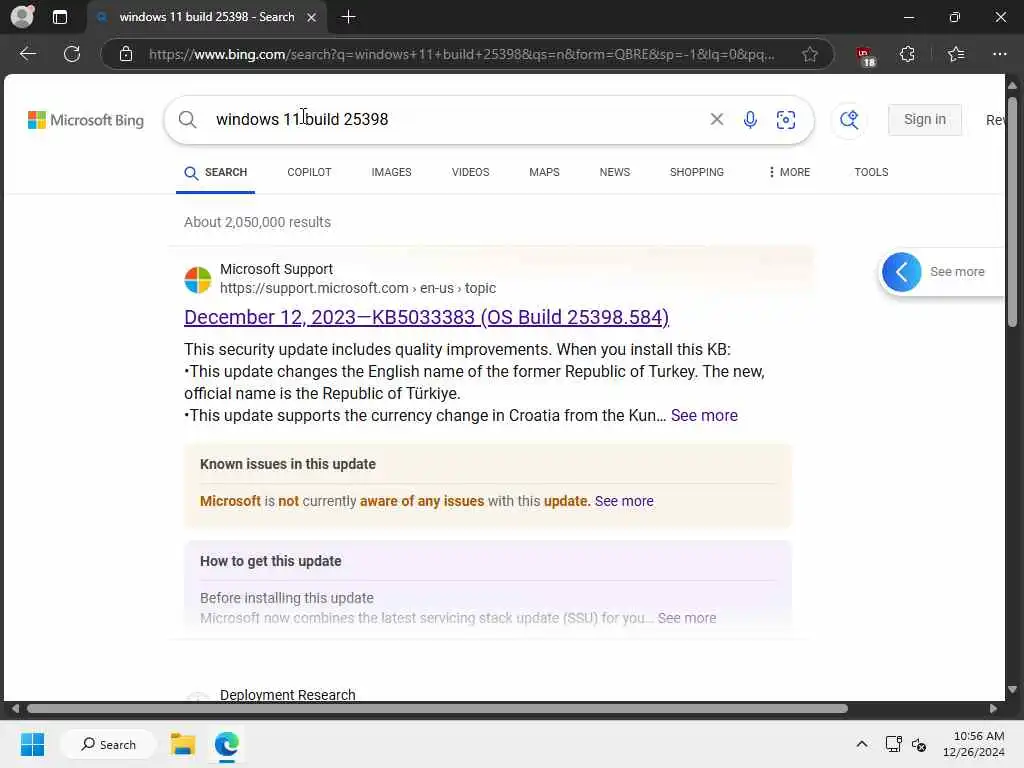
Task: Open the Extensions puzzle icon
Action: (907, 54)
